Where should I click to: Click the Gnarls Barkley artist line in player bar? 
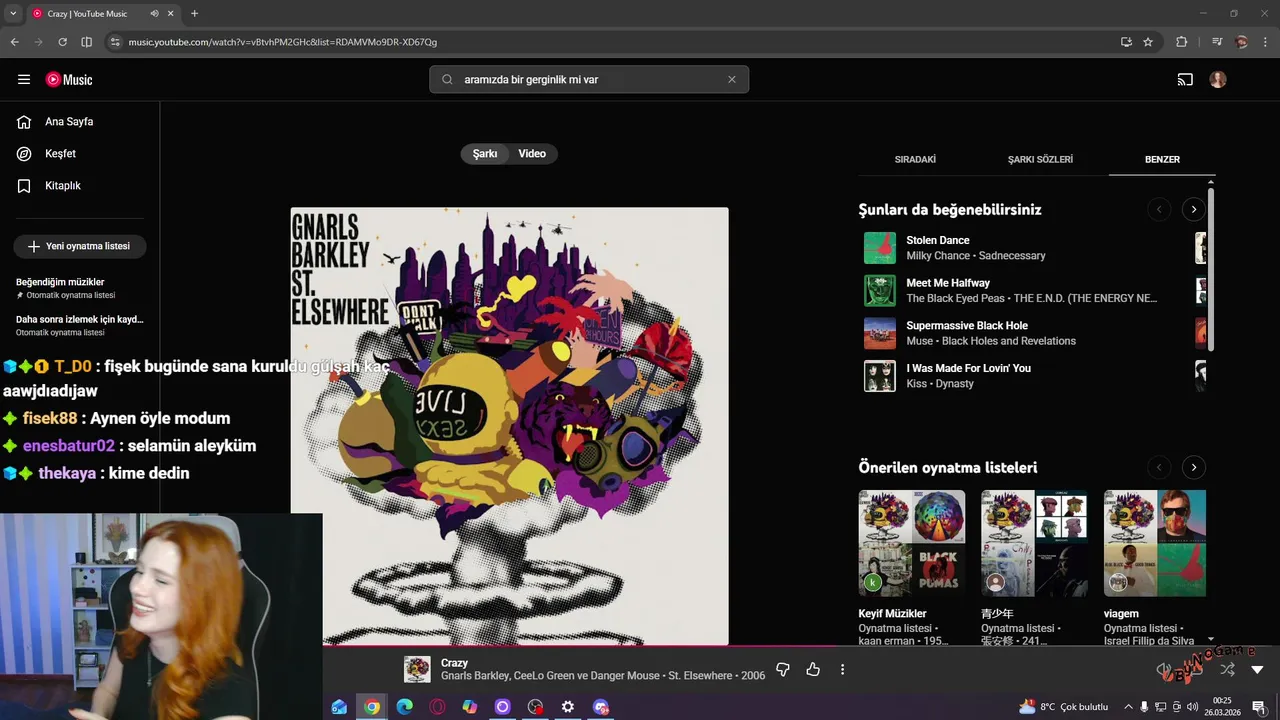pos(603,676)
